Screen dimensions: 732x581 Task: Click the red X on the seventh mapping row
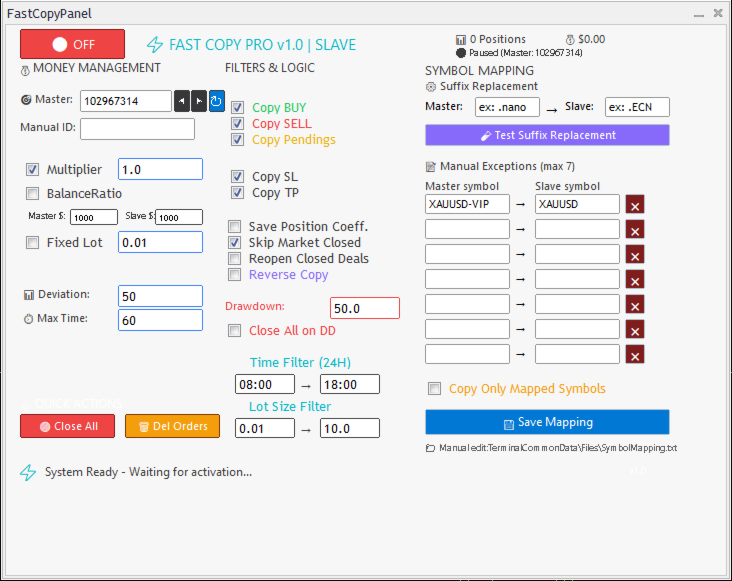point(635,354)
